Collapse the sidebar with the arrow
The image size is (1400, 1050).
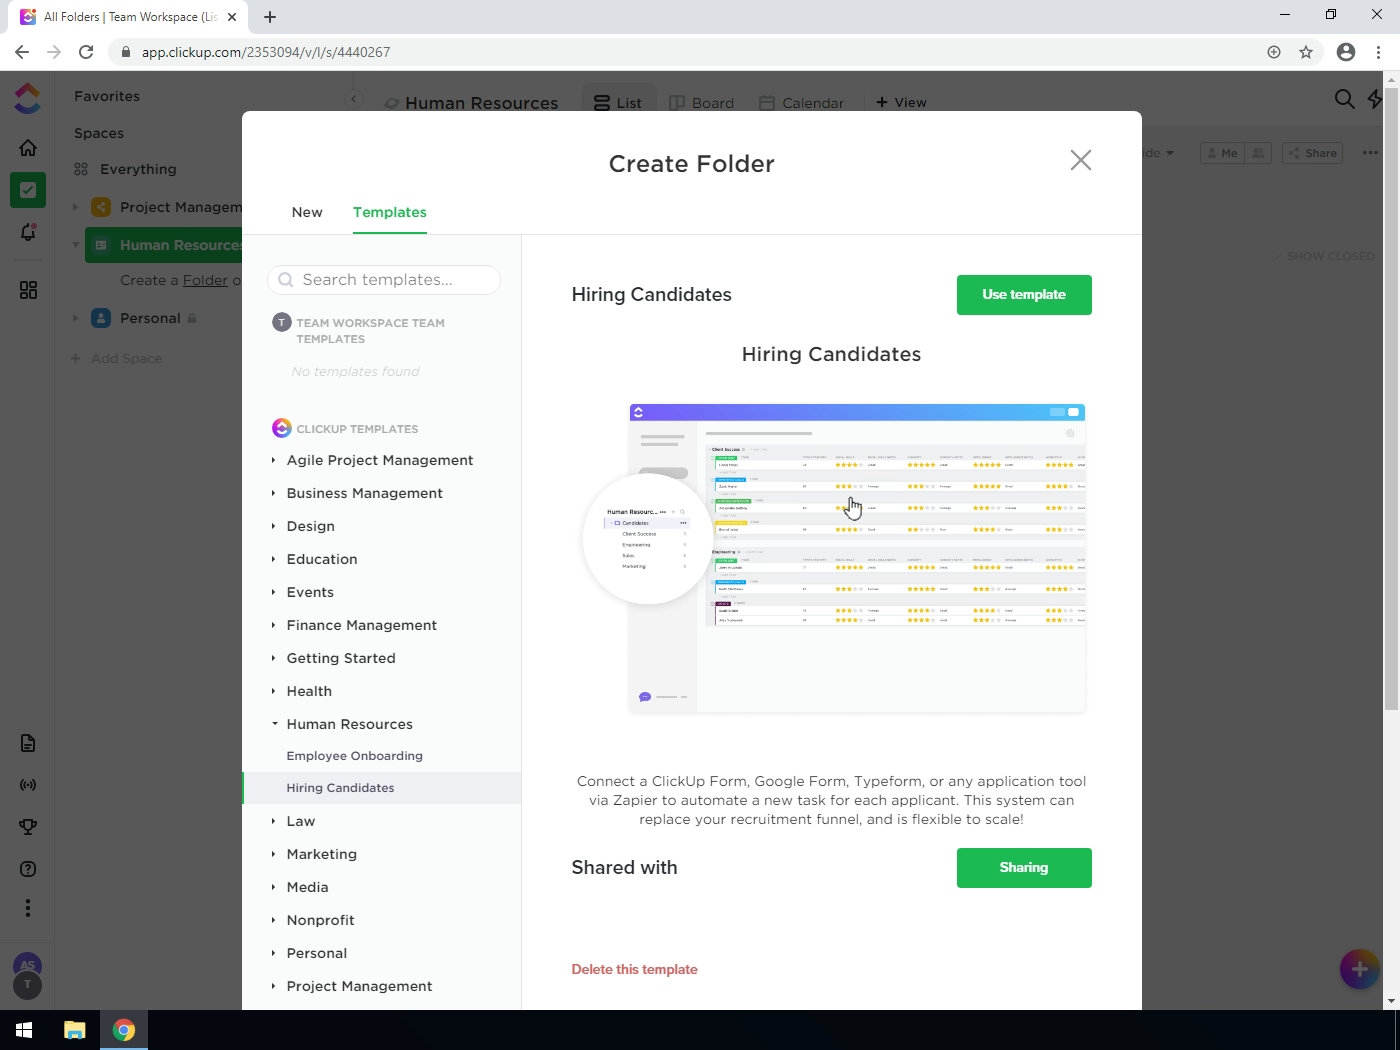[x=353, y=99]
